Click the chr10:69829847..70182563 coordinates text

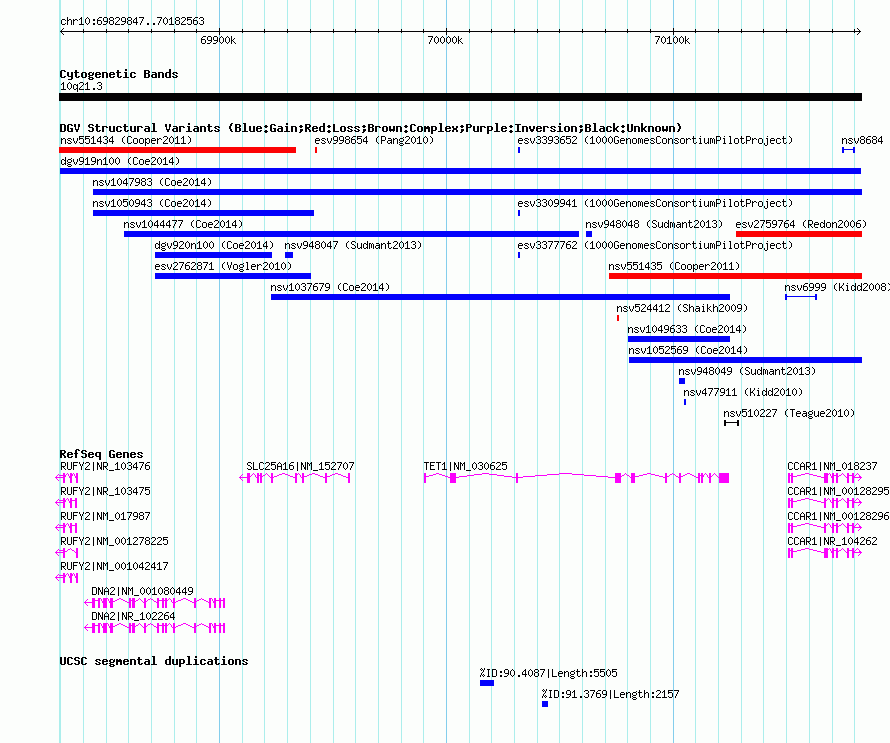(132, 21)
